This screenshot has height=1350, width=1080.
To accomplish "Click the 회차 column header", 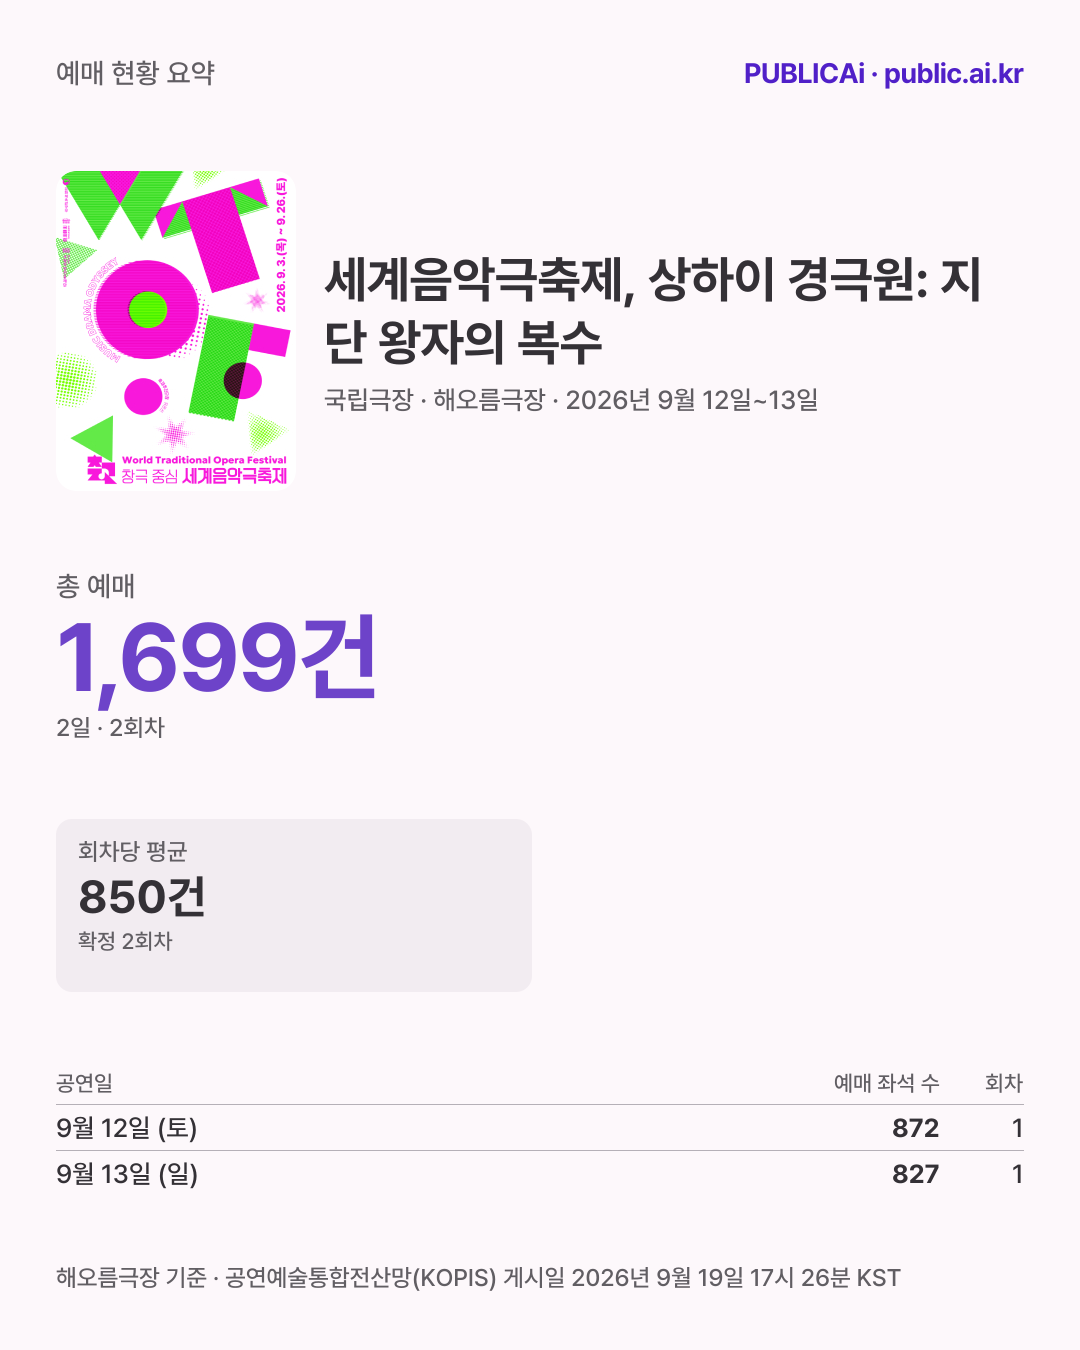I will 1004,1083.
